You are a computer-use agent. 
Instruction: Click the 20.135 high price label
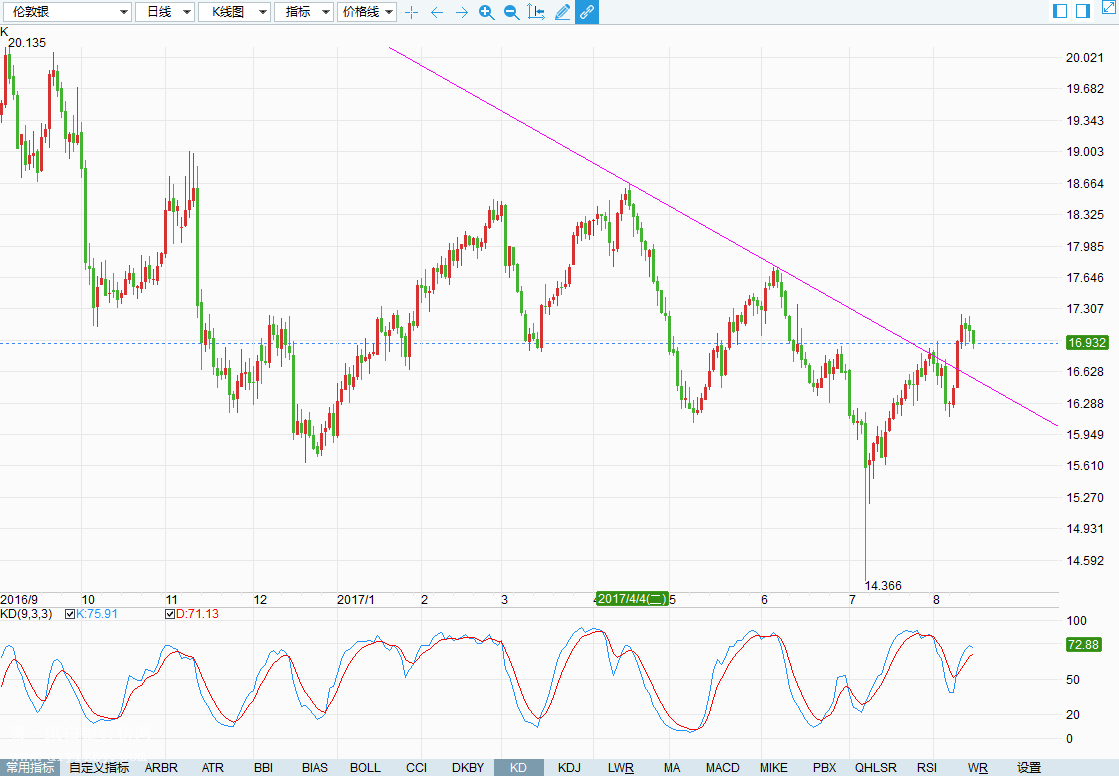tap(26, 43)
